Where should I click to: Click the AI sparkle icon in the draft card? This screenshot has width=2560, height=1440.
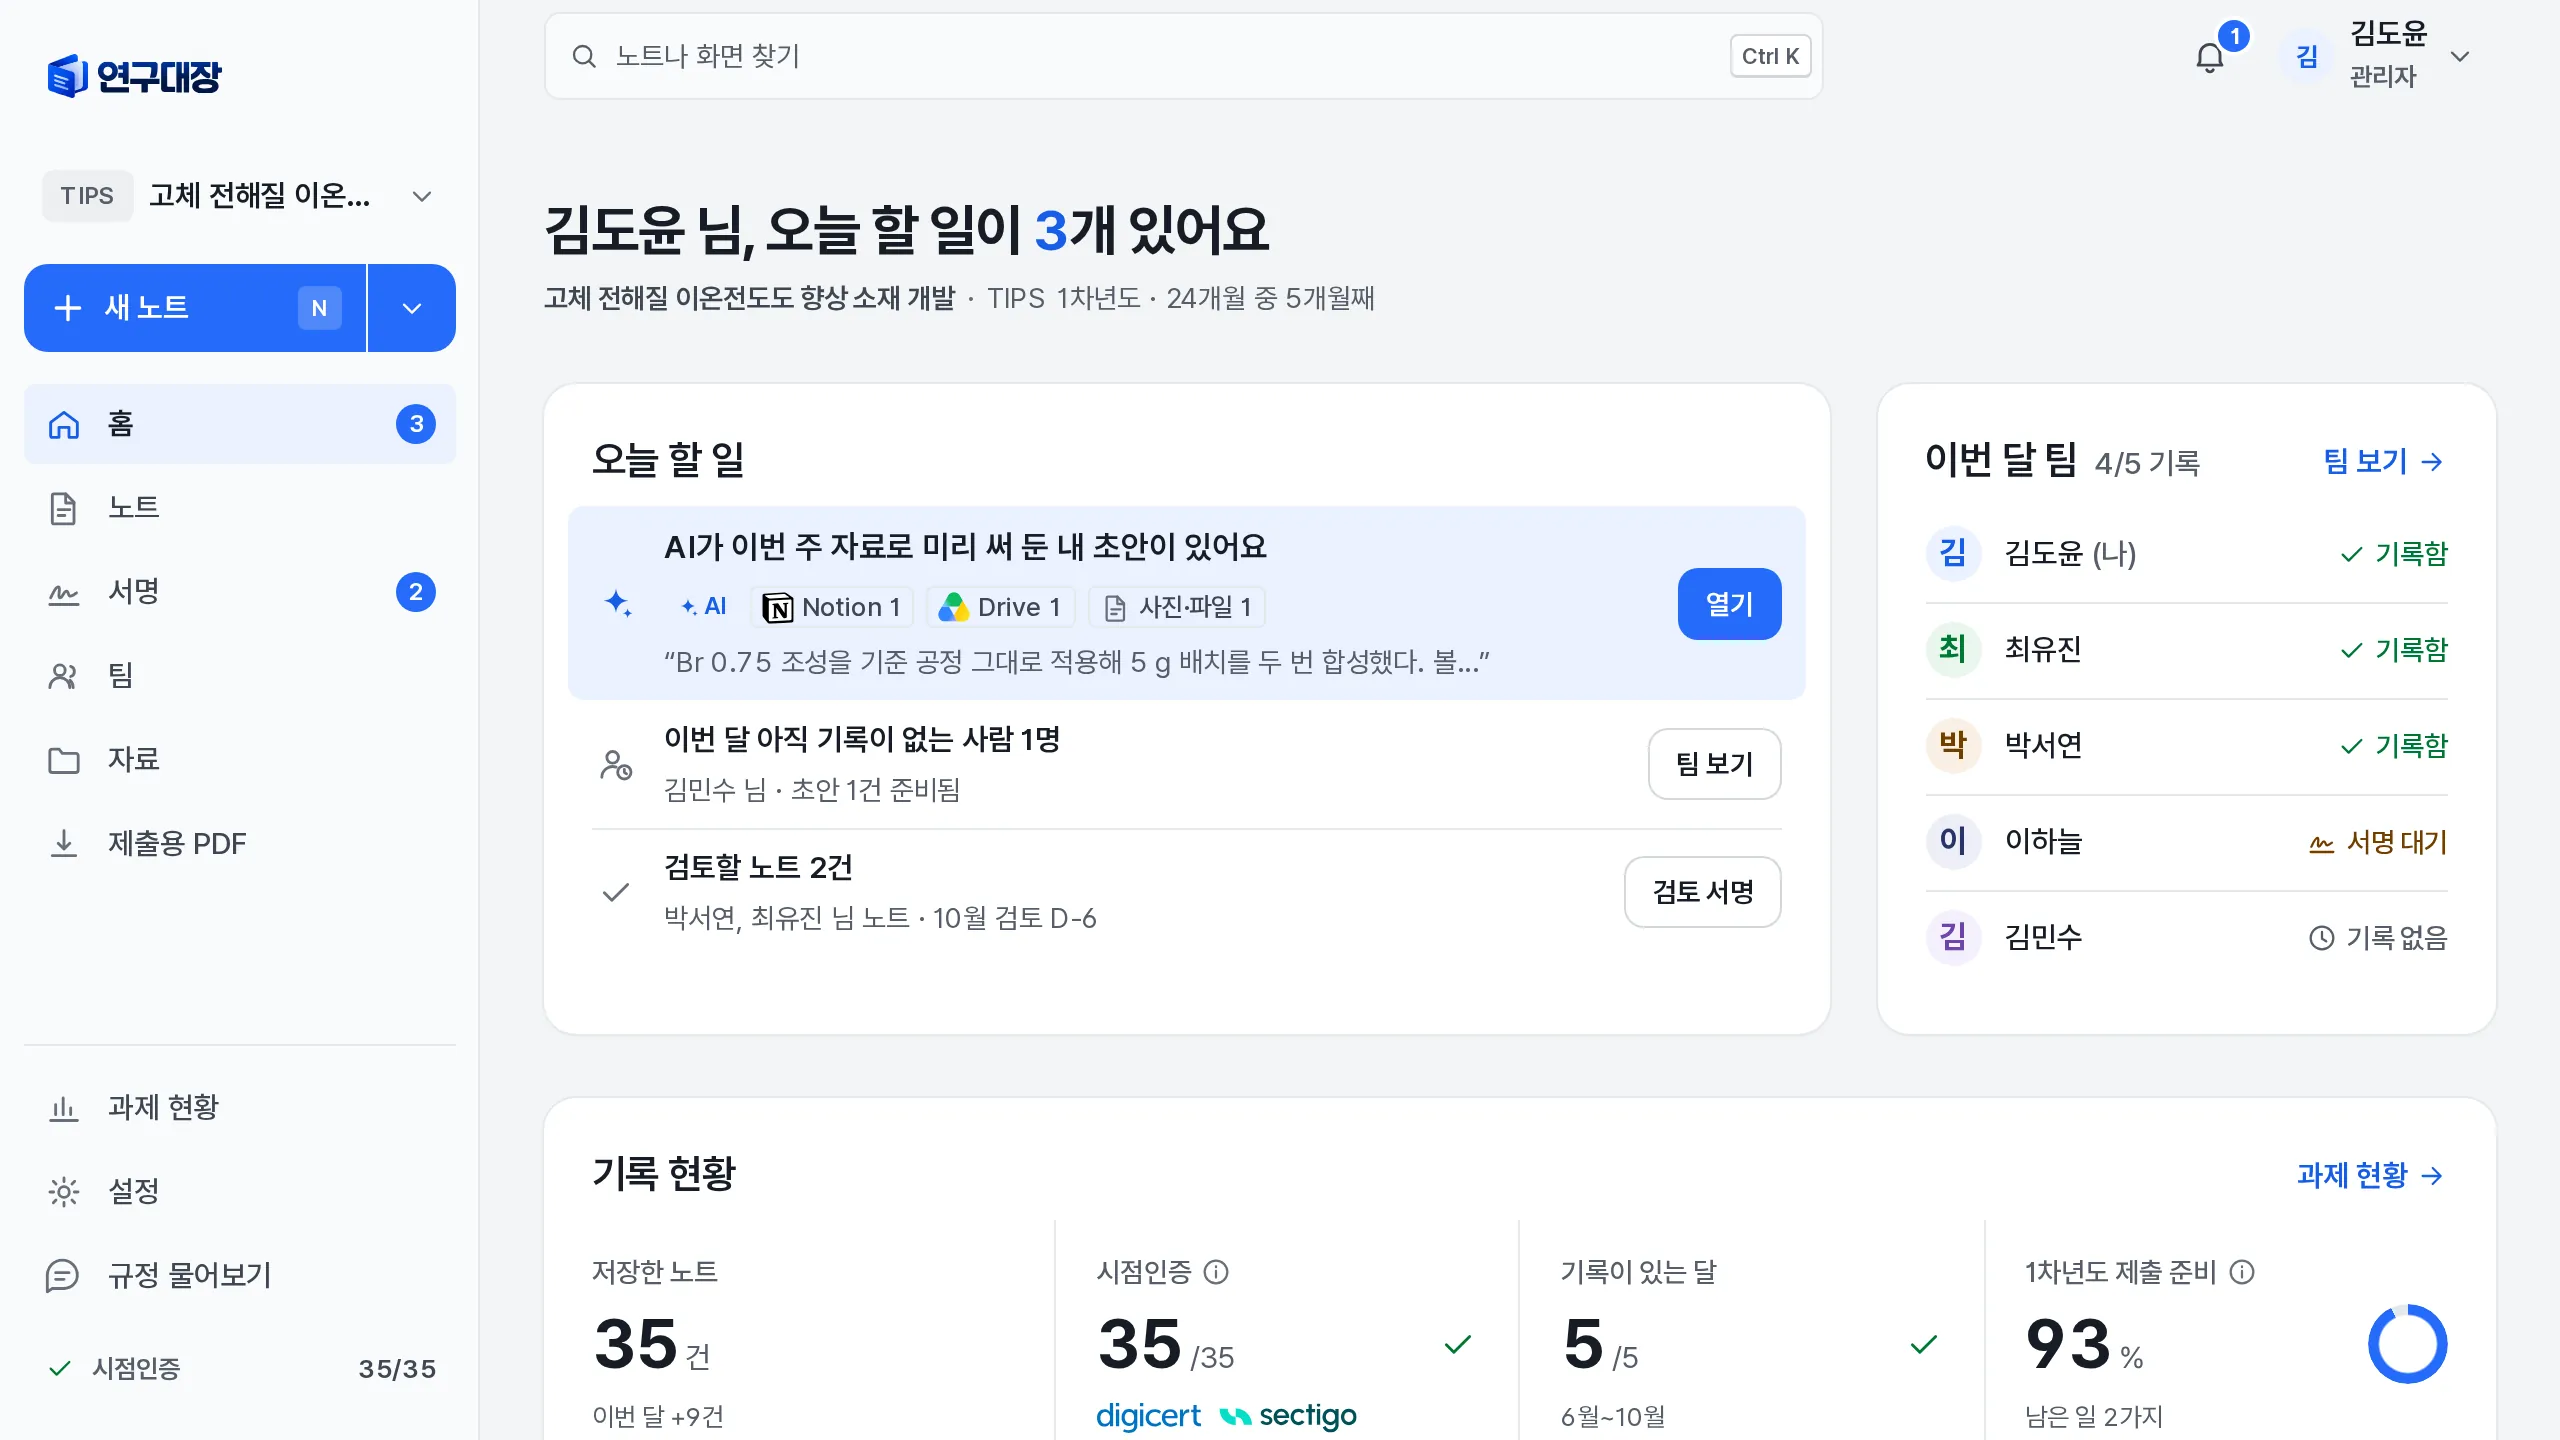point(619,603)
